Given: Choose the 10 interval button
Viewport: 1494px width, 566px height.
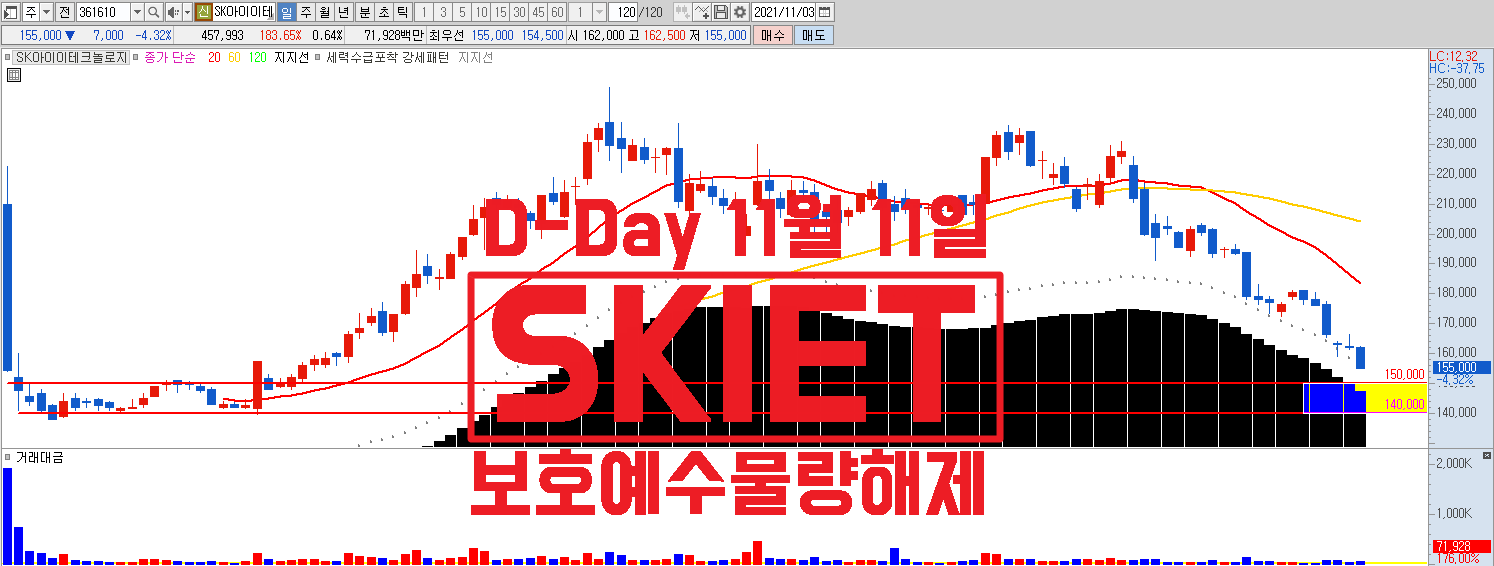Looking at the screenshot, I should click(480, 12).
